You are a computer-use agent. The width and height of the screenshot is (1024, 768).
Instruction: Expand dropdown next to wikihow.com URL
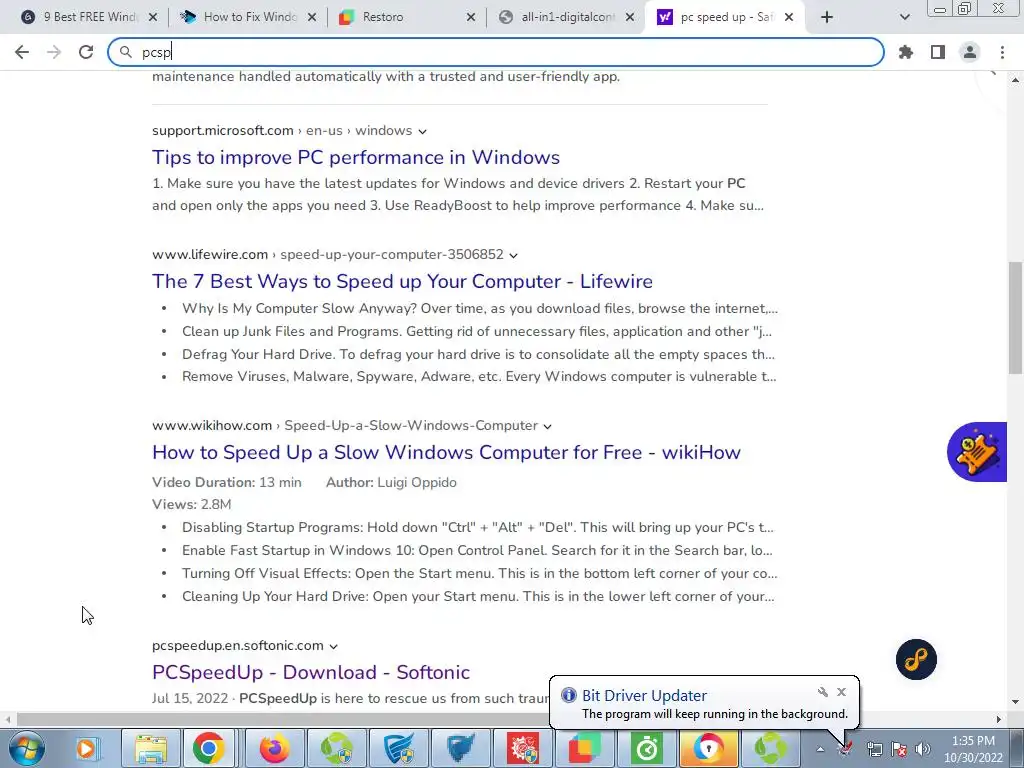(x=547, y=426)
